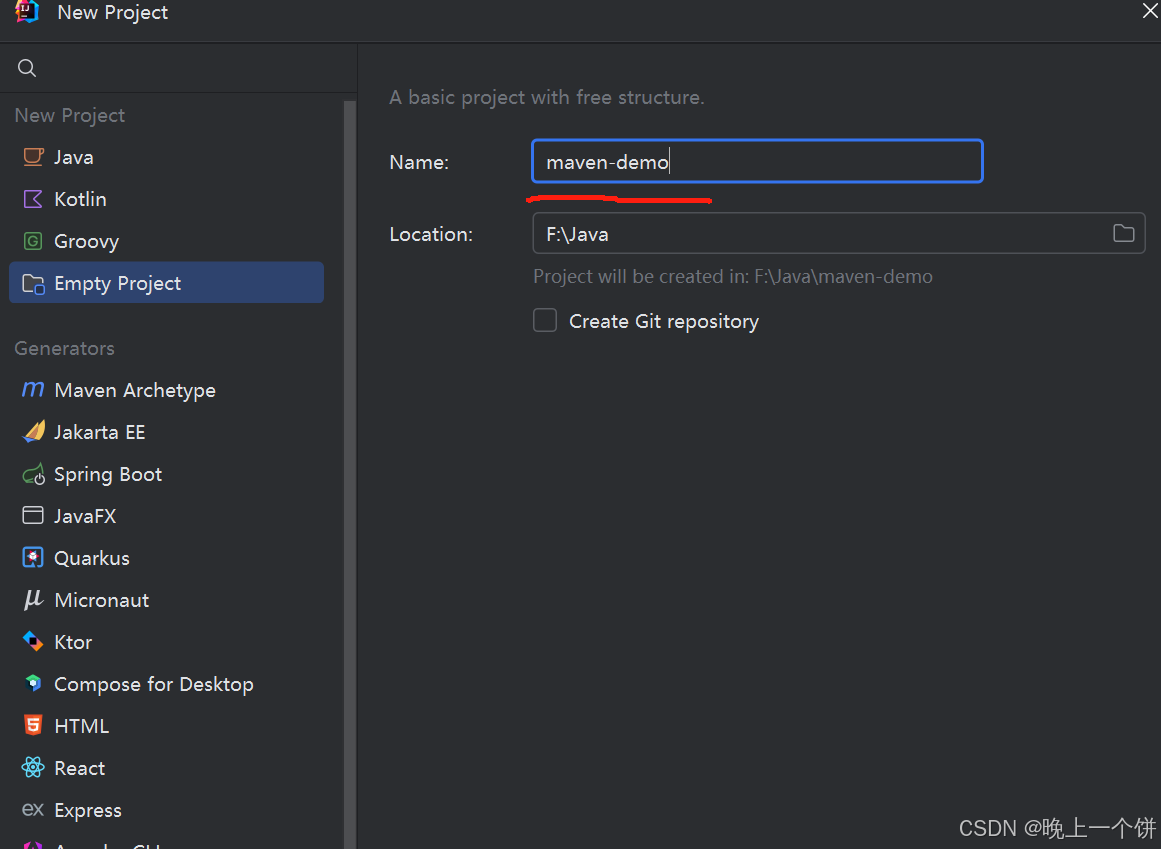Choose Express generator
The image size is (1161, 849).
167,811
